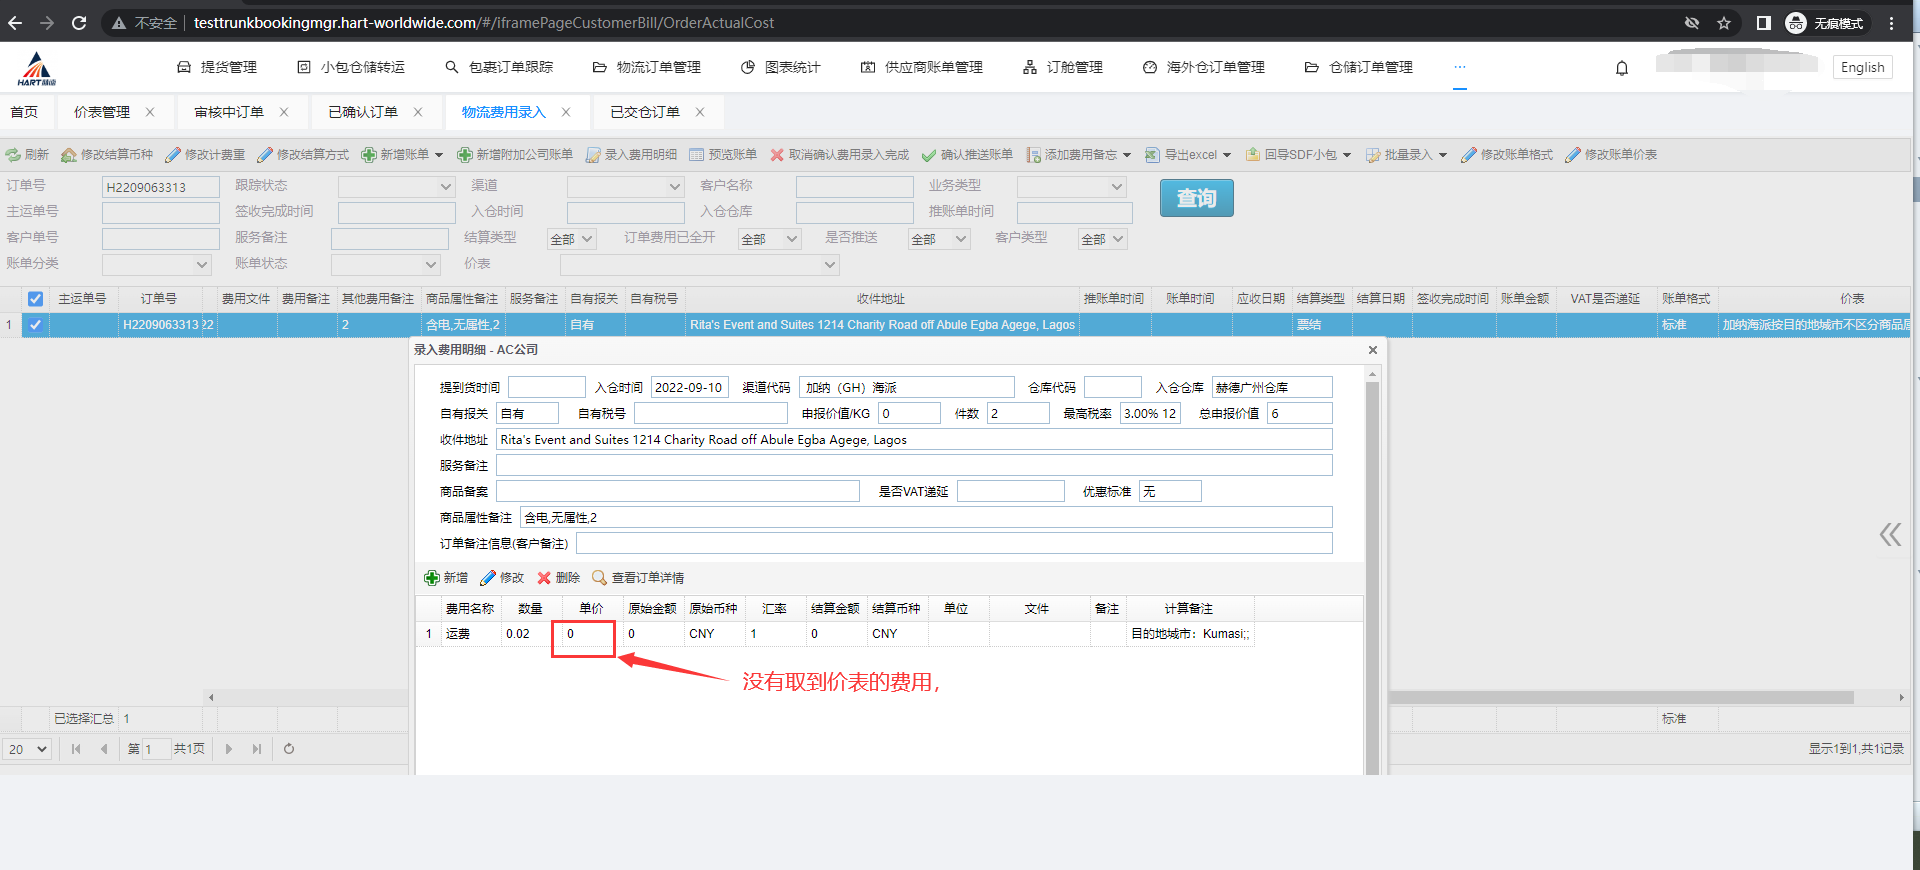
Task: Open the 跟踪状态 dropdown
Action: tap(396, 187)
